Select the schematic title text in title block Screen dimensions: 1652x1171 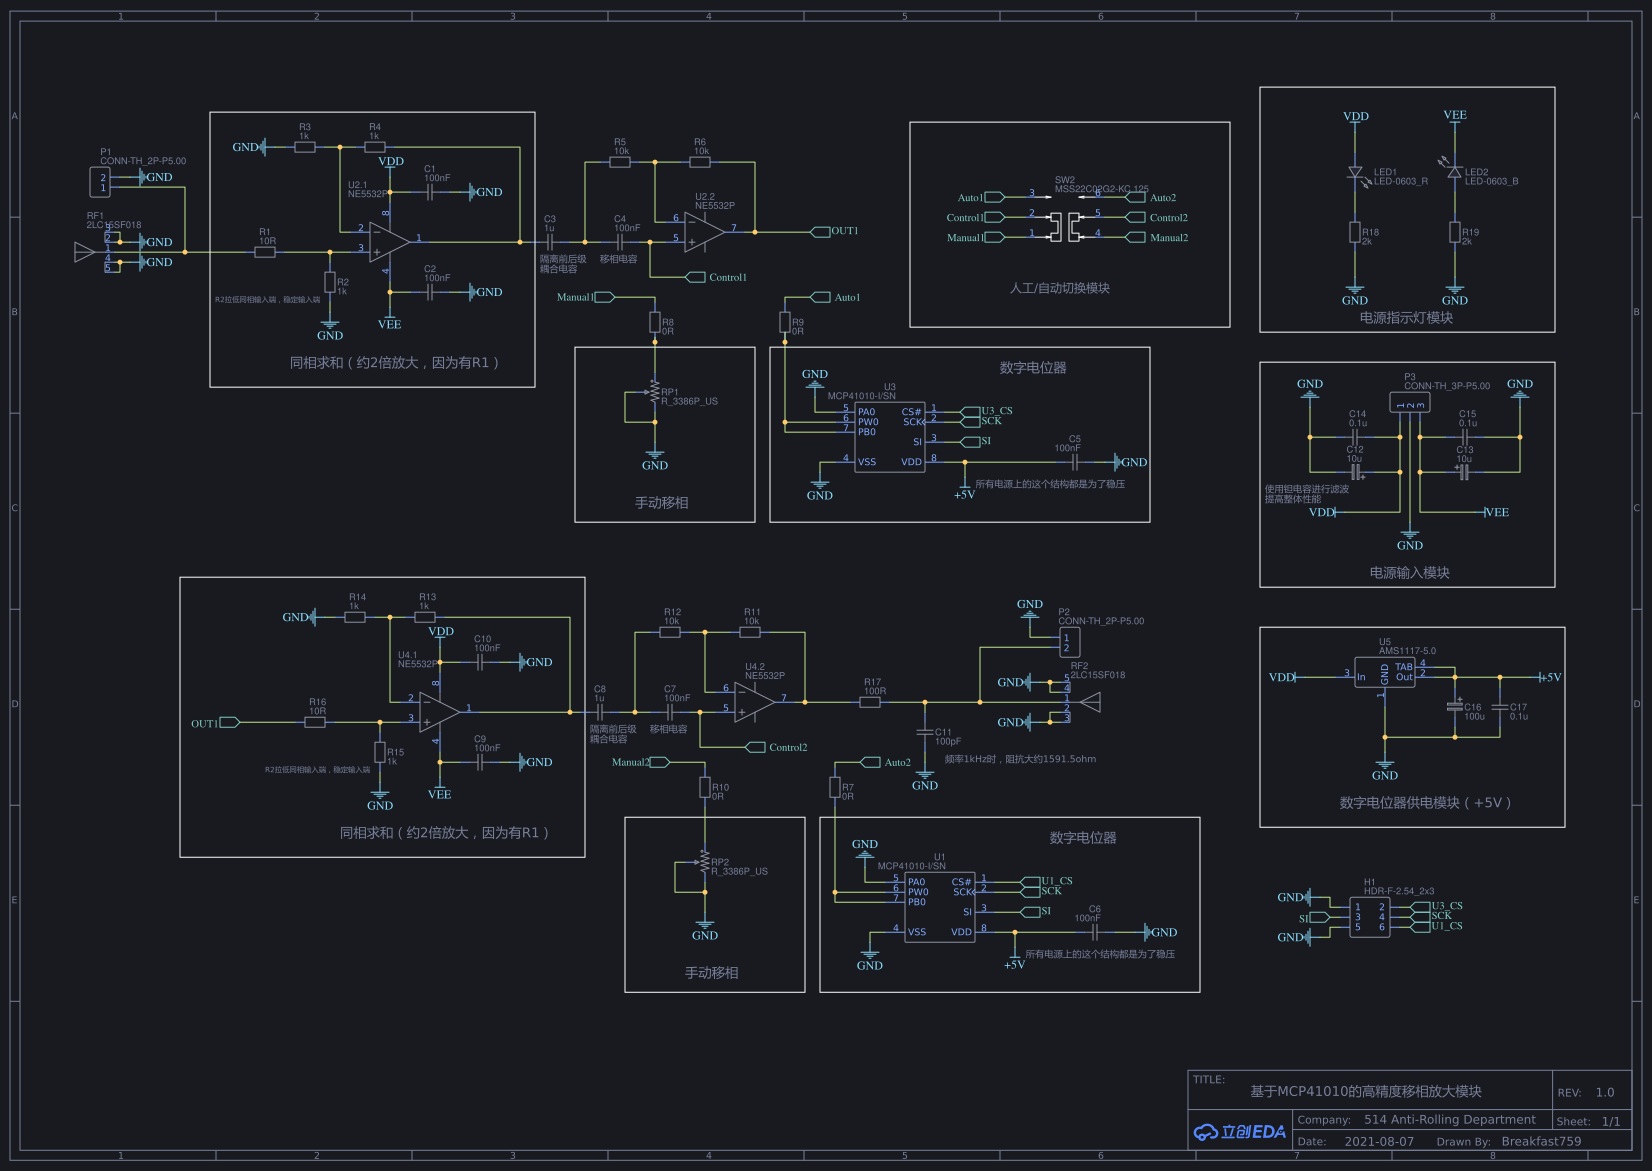point(1365,1091)
